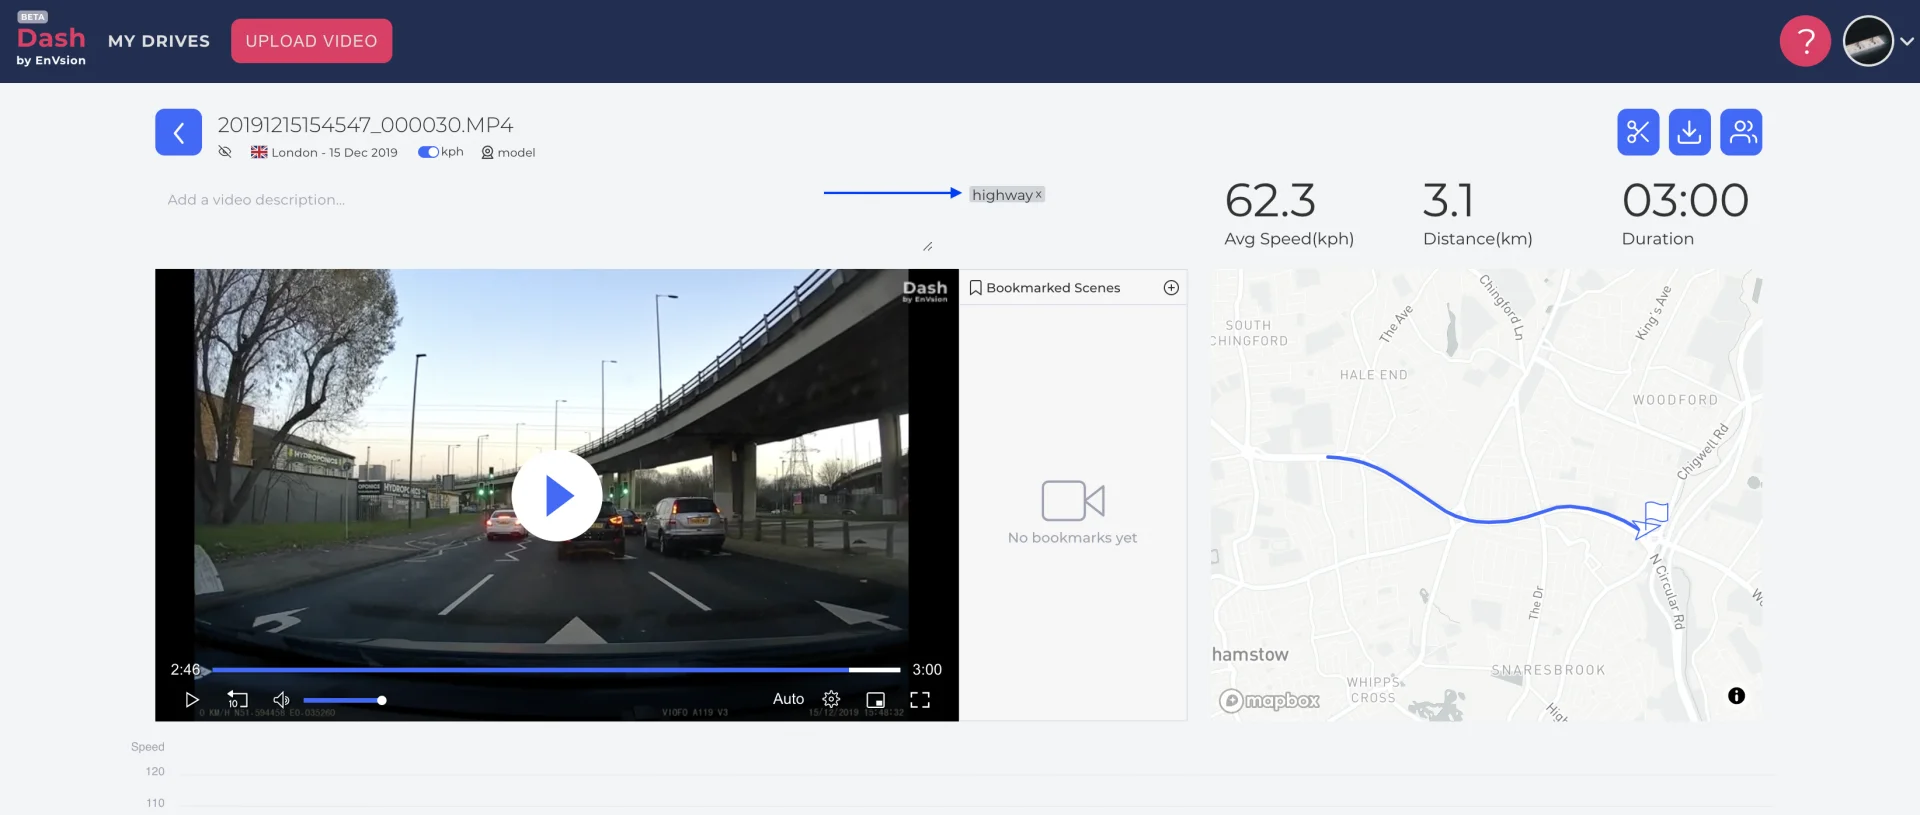
Task: Click the 03:00 duration value
Action: click(x=1685, y=200)
